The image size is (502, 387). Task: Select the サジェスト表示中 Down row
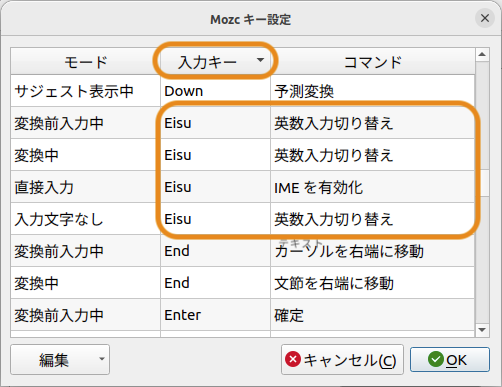click(242, 91)
